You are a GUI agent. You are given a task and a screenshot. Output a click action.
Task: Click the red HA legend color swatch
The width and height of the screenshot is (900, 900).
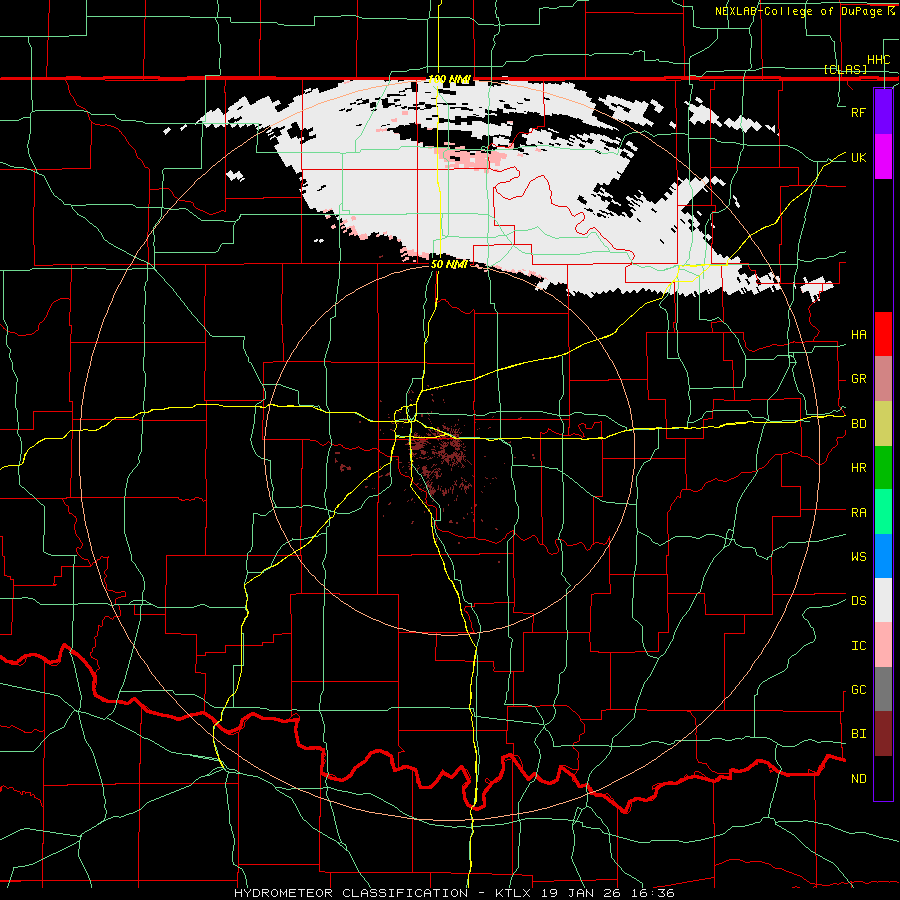883,334
